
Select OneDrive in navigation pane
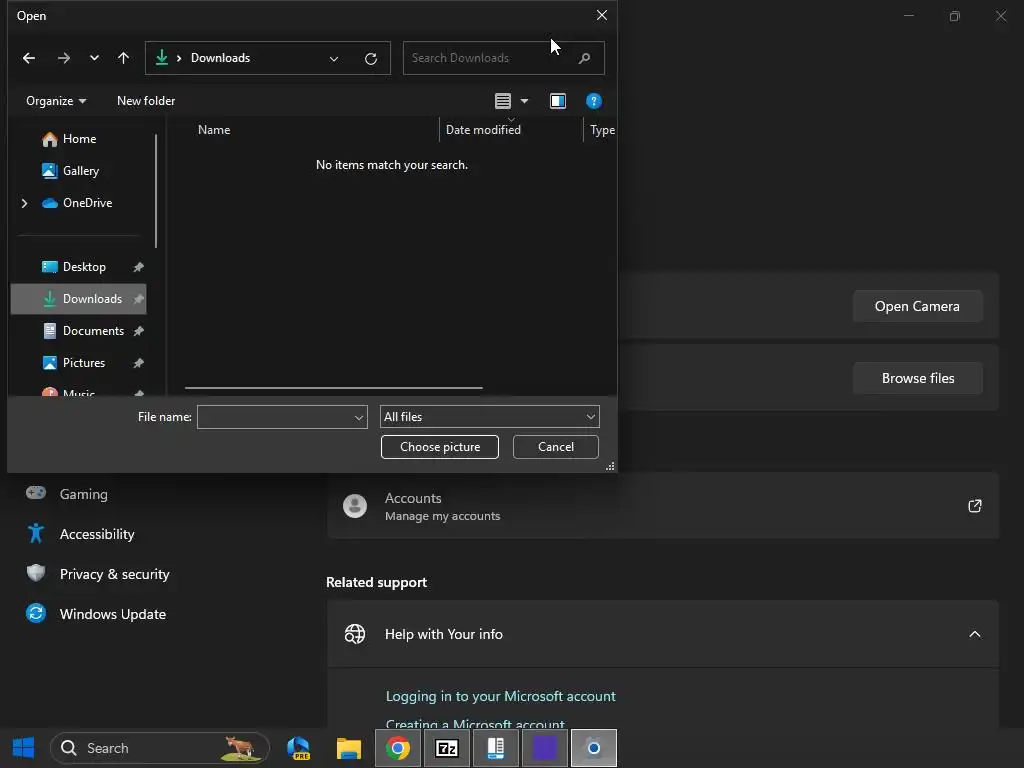coord(77,203)
